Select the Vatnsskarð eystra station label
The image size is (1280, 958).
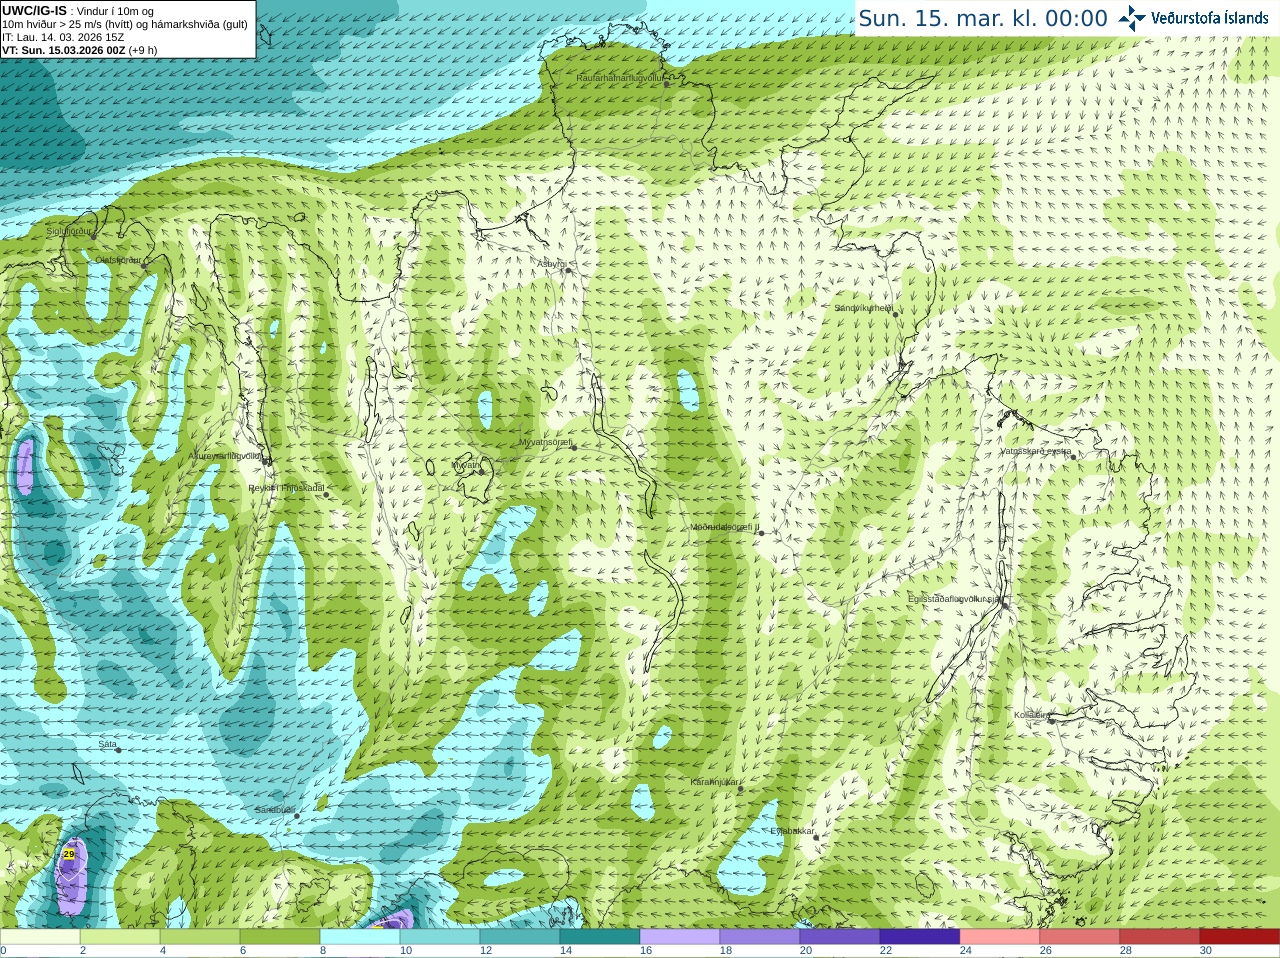pos(1036,451)
